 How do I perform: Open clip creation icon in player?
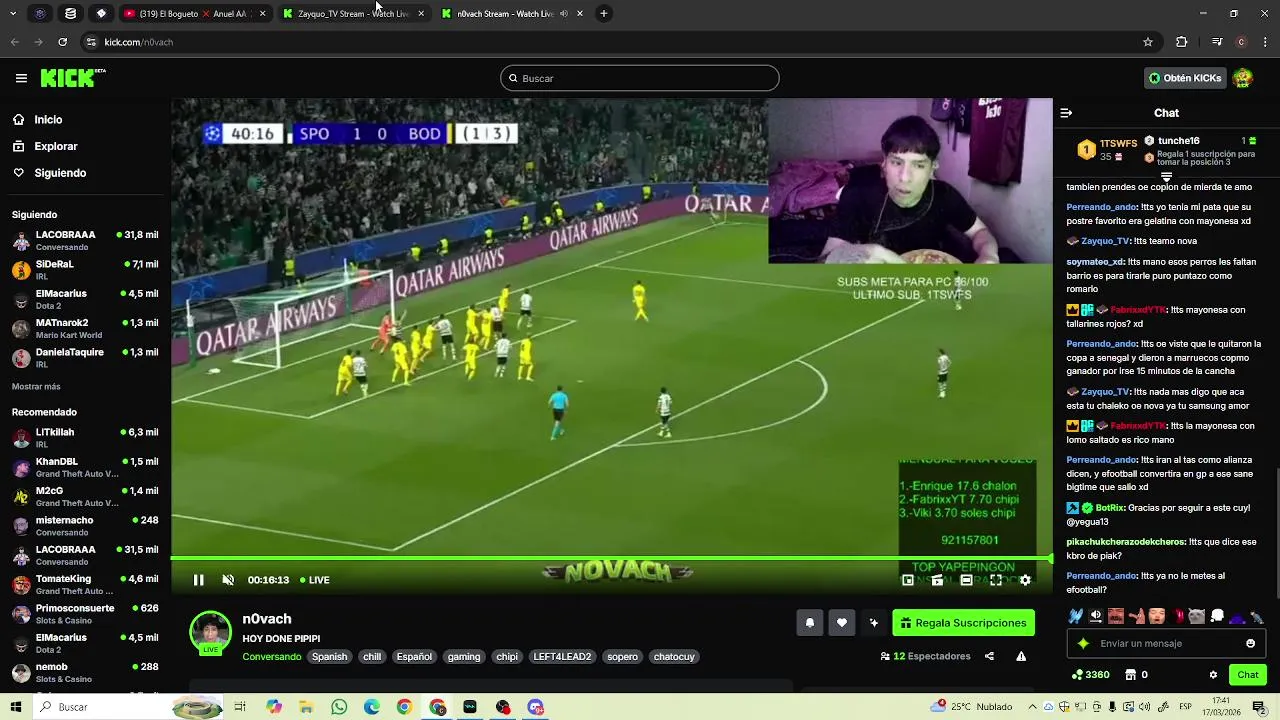(x=937, y=580)
